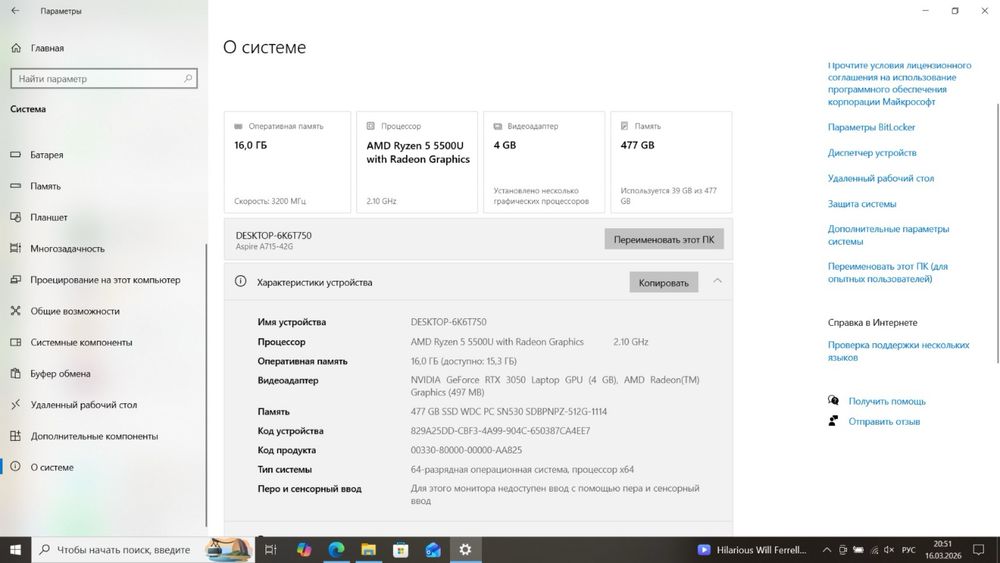This screenshot has width=1000, height=563.
Task: Click the Код устройства value 829A25DD-CBF3
Action: pos(501,431)
